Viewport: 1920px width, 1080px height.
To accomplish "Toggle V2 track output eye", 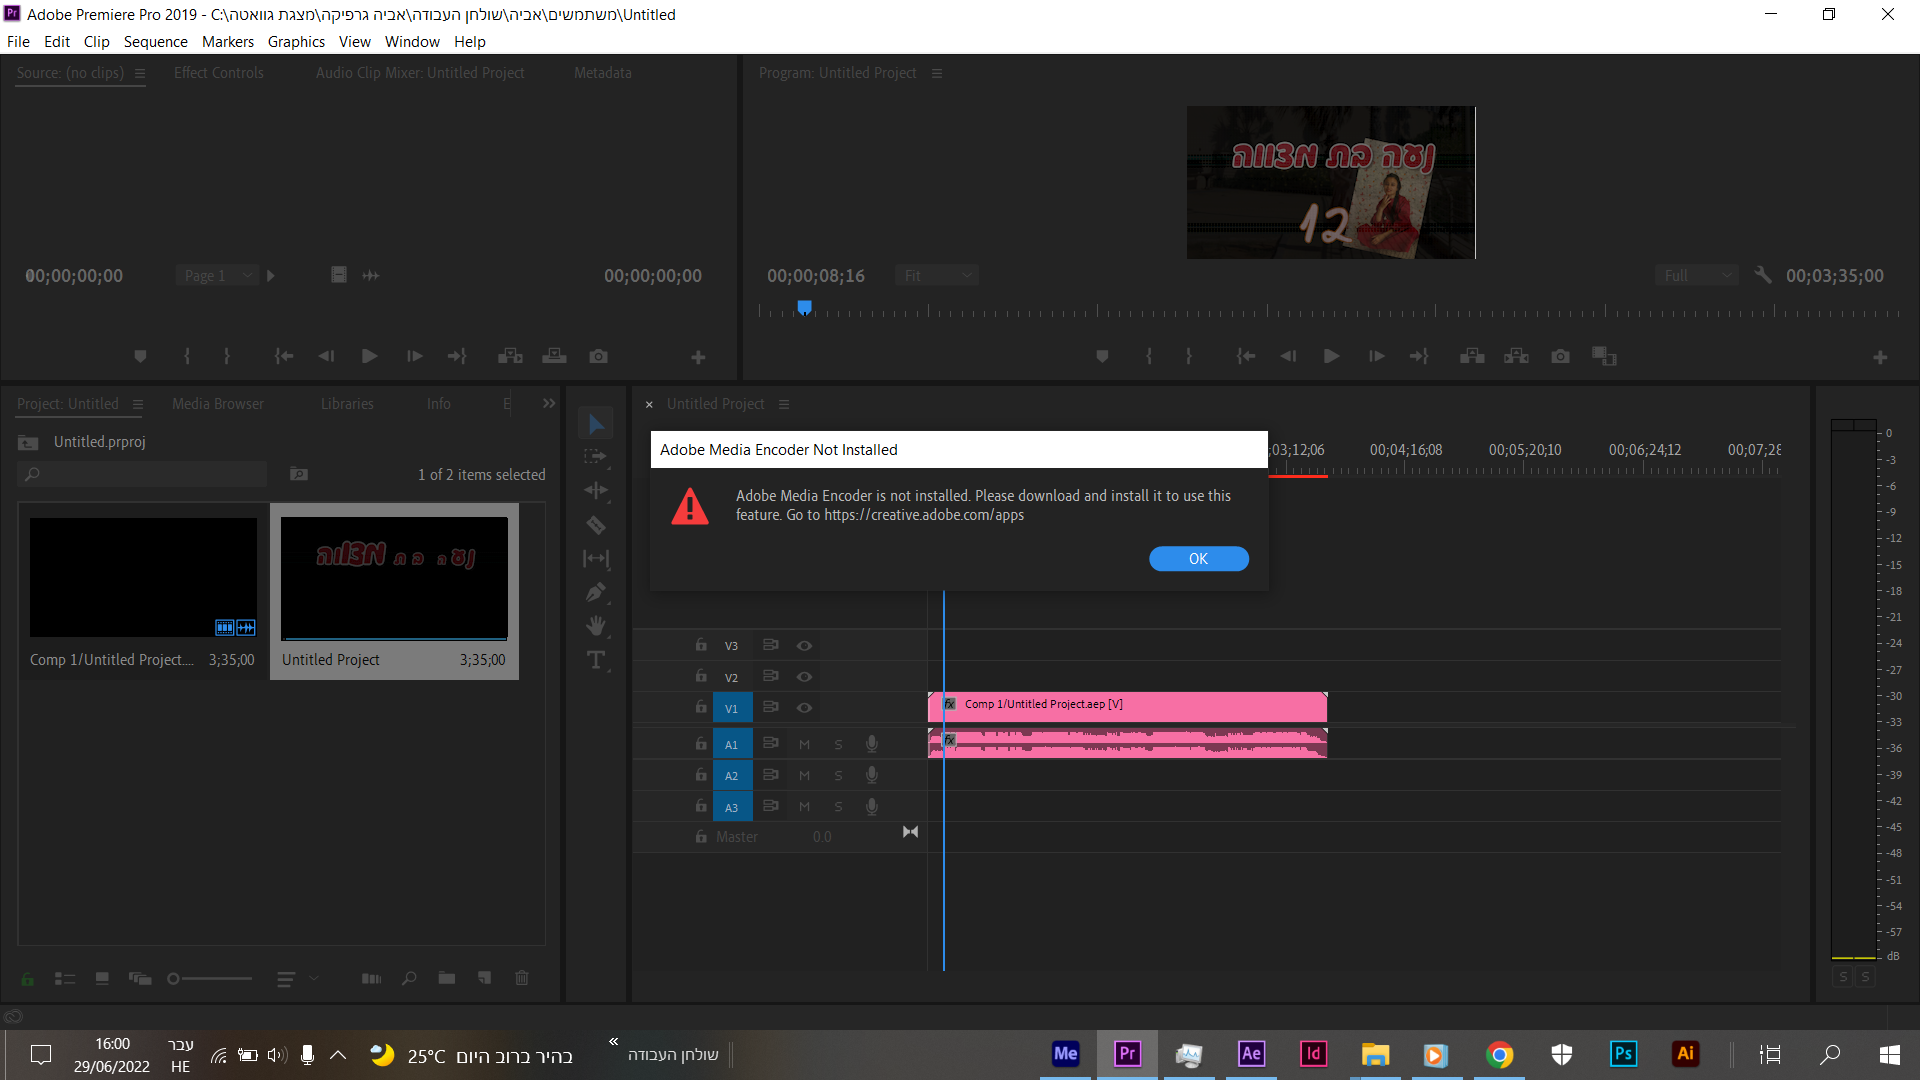I will tap(804, 677).
